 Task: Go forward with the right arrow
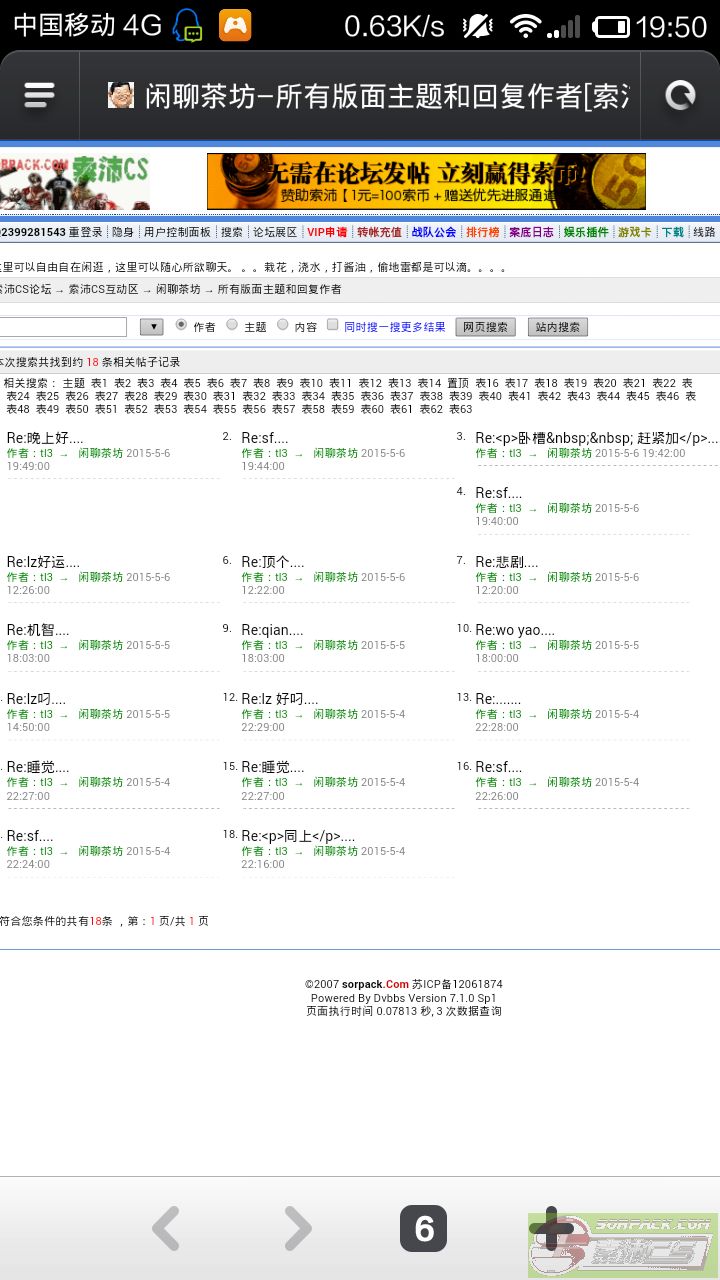coord(297,1229)
